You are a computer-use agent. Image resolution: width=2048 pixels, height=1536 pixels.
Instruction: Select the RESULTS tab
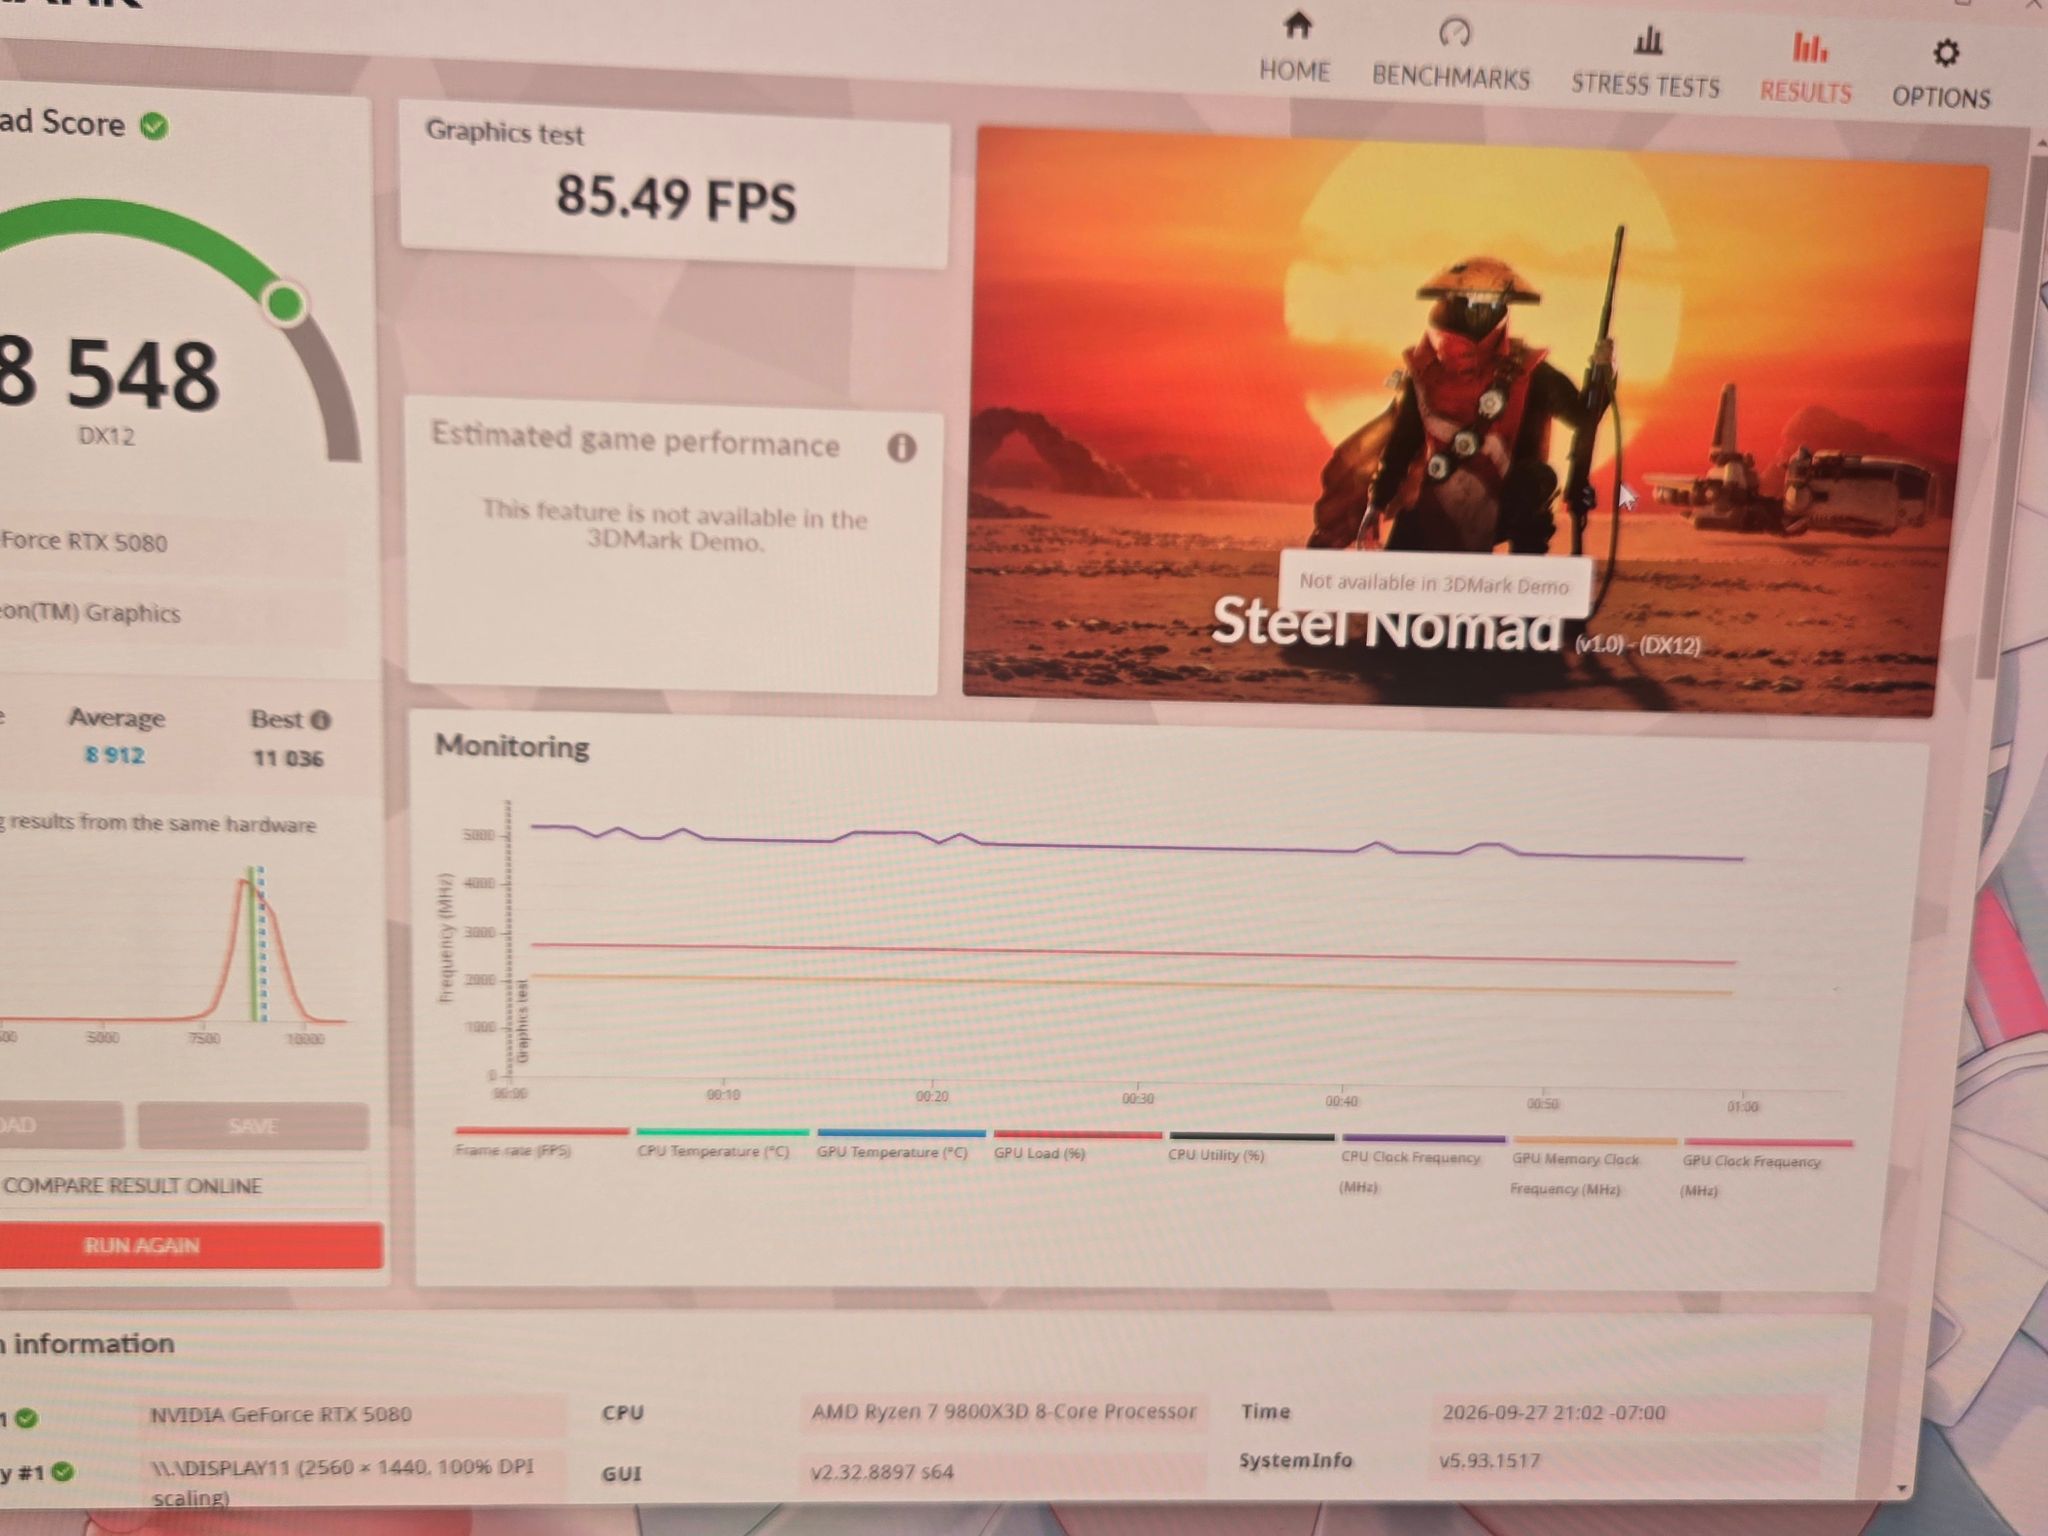click(1806, 69)
